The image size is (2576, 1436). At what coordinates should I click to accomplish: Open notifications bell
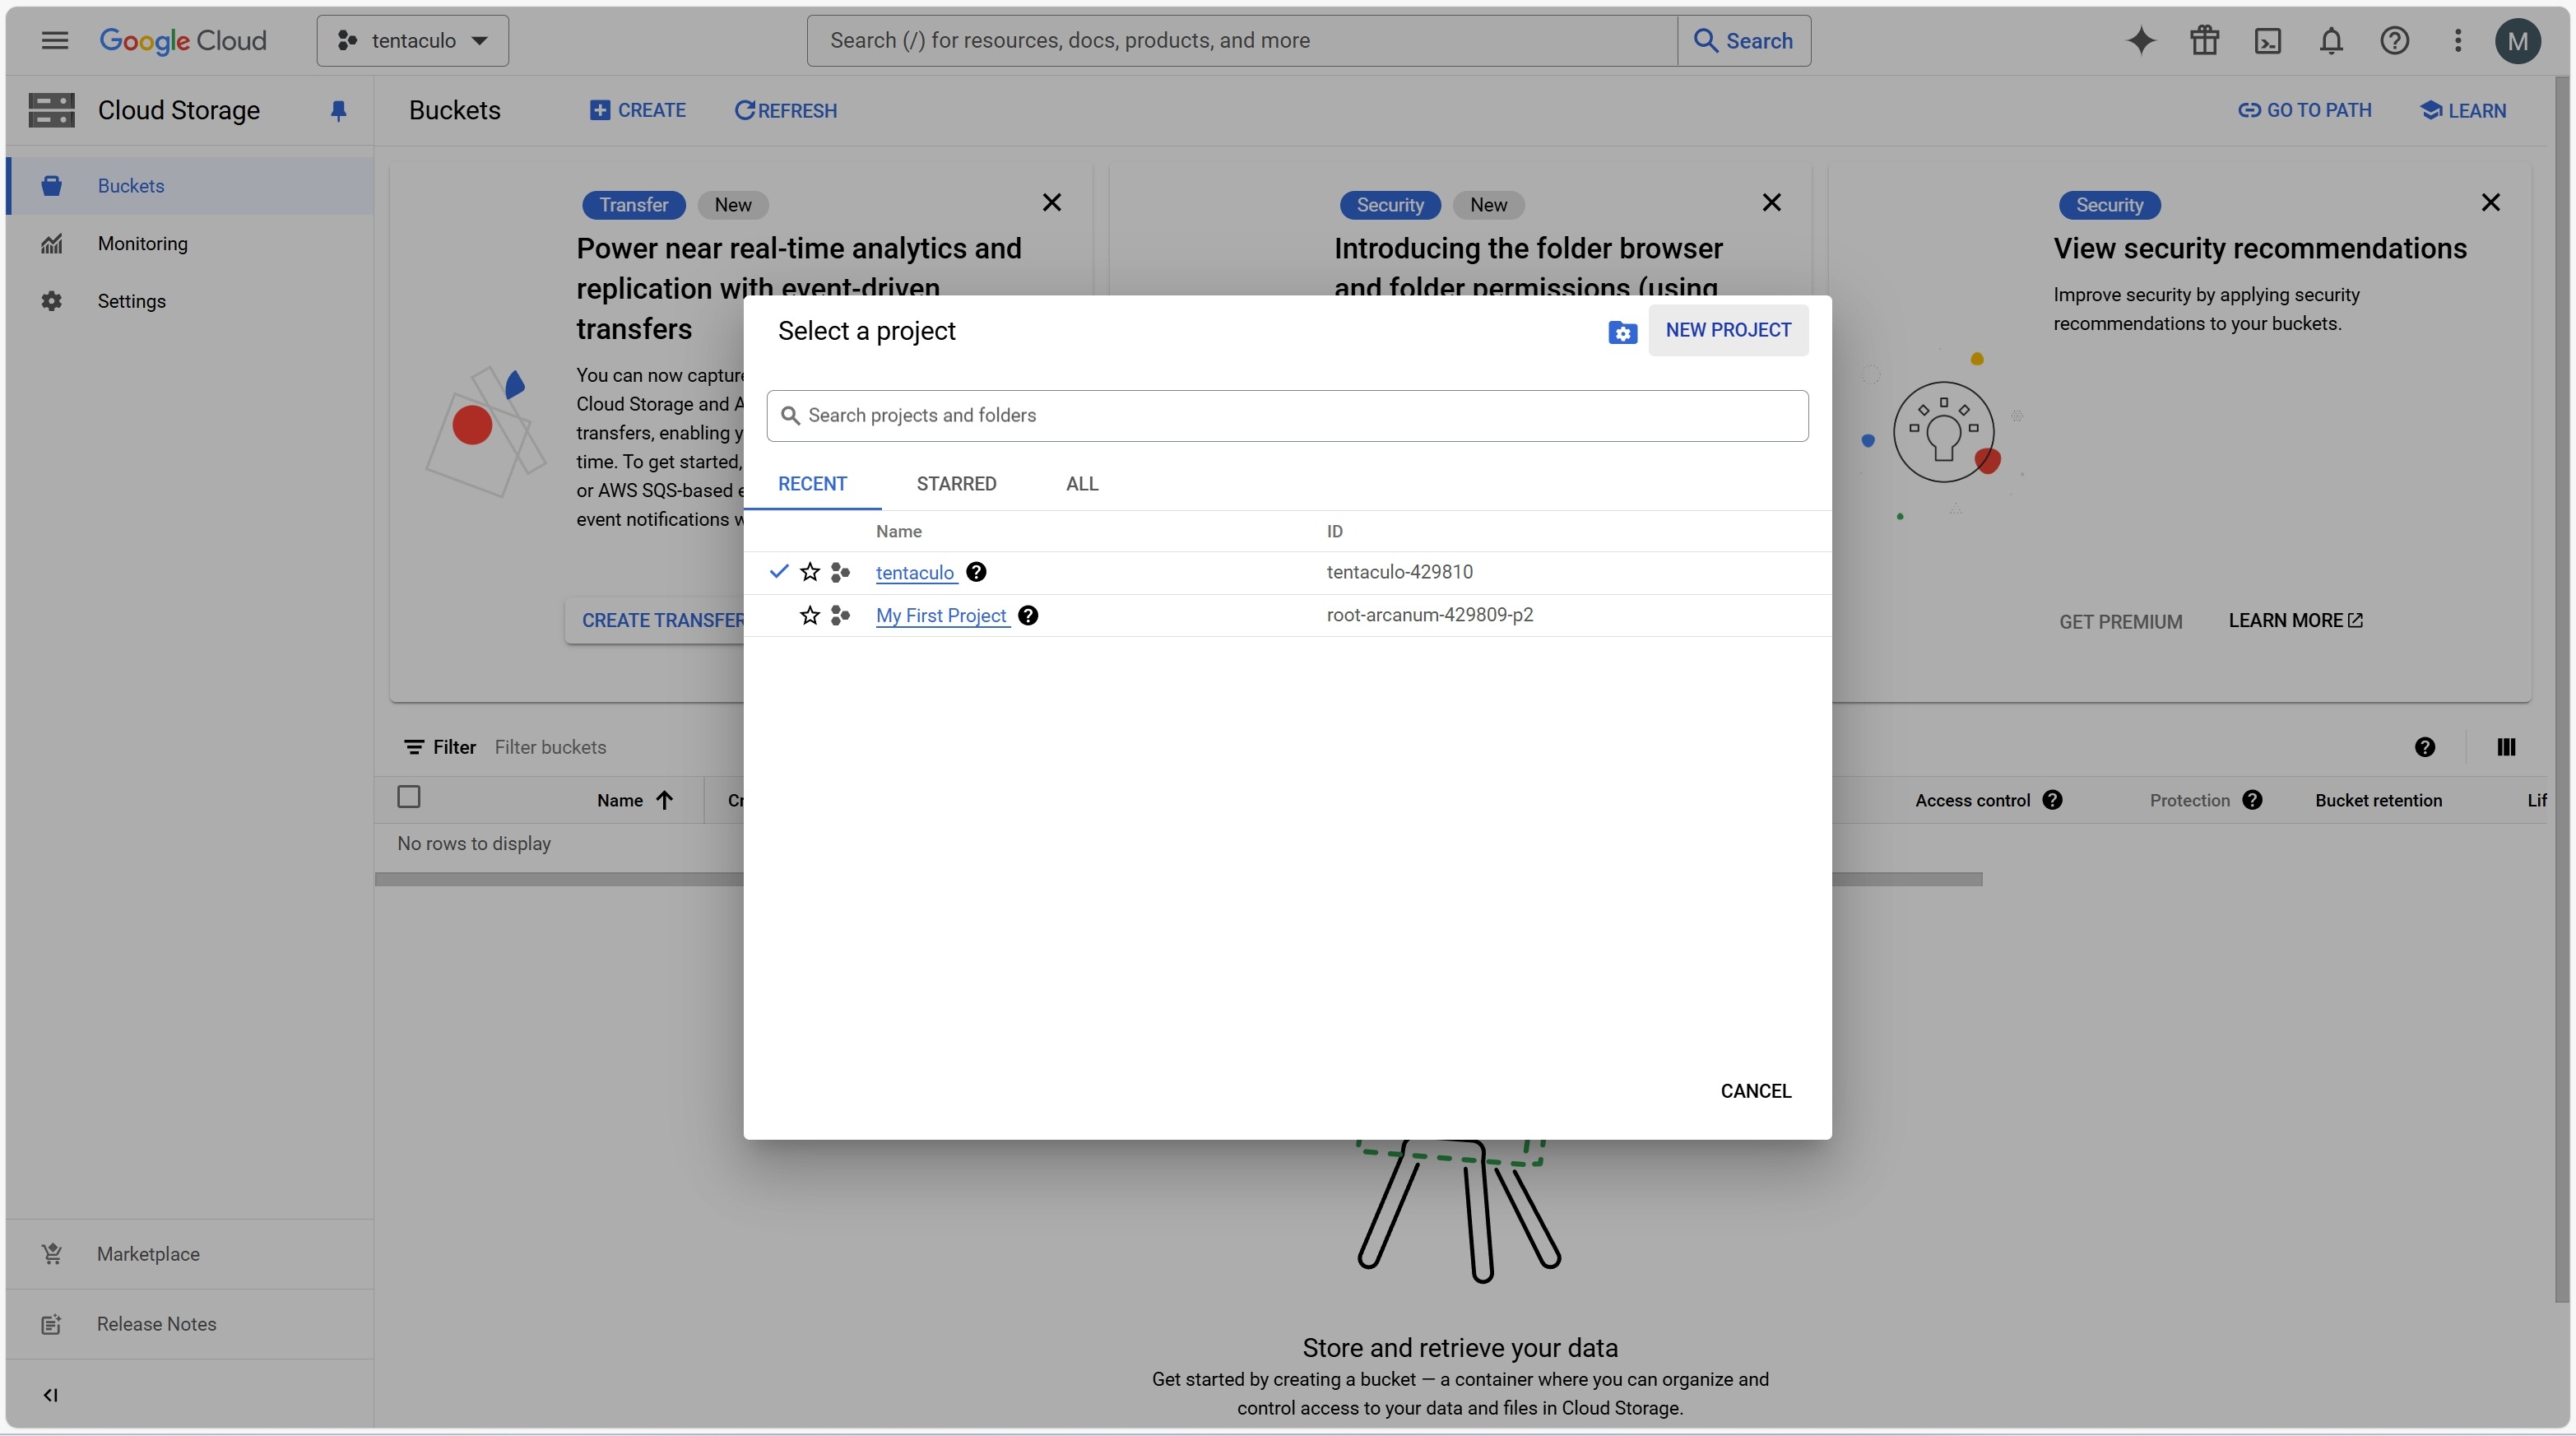click(2331, 41)
